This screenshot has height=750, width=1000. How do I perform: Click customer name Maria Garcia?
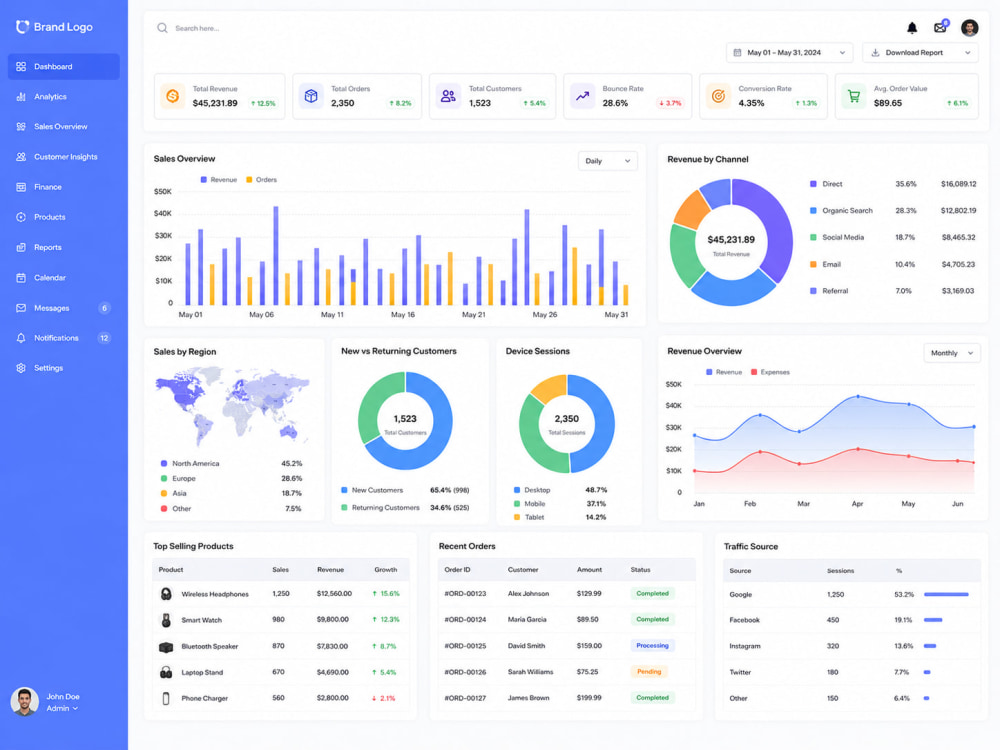(x=527, y=620)
